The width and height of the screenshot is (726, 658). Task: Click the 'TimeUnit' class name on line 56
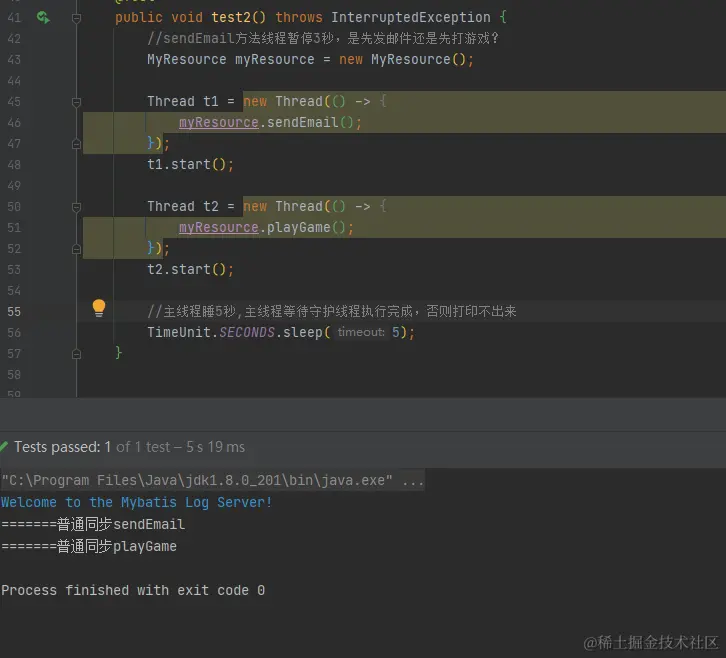(x=179, y=332)
